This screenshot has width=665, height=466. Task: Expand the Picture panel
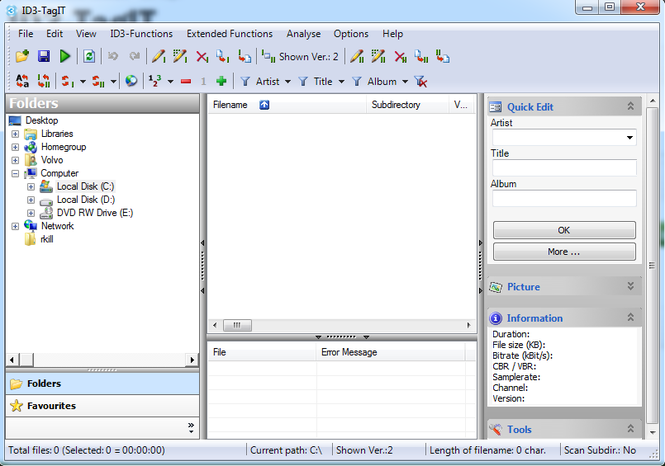click(630, 287)
